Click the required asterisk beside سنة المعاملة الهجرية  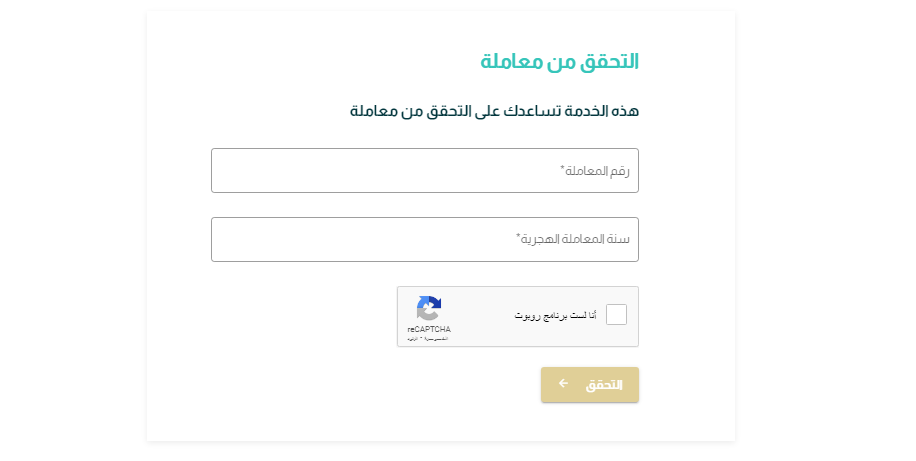(x=518, y=236)
